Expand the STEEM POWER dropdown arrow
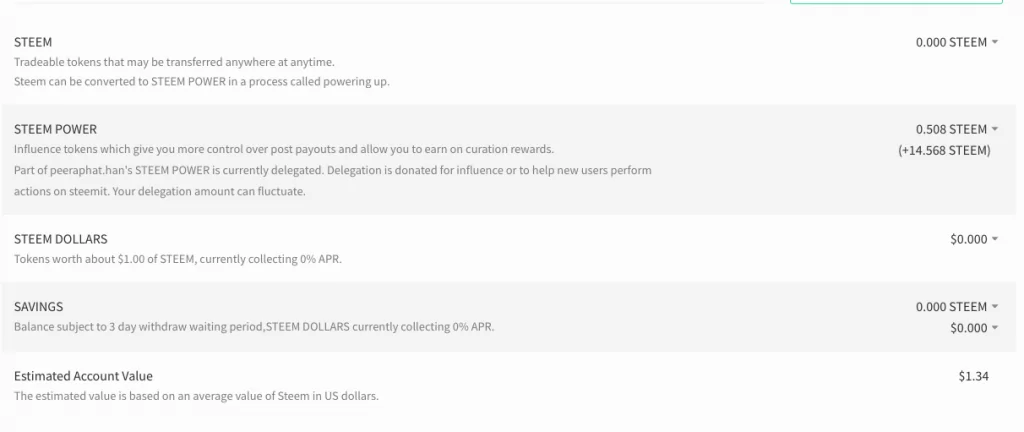Image resolution: width=1024 pixels, height=432 pixels. click(x=995, y=130)
